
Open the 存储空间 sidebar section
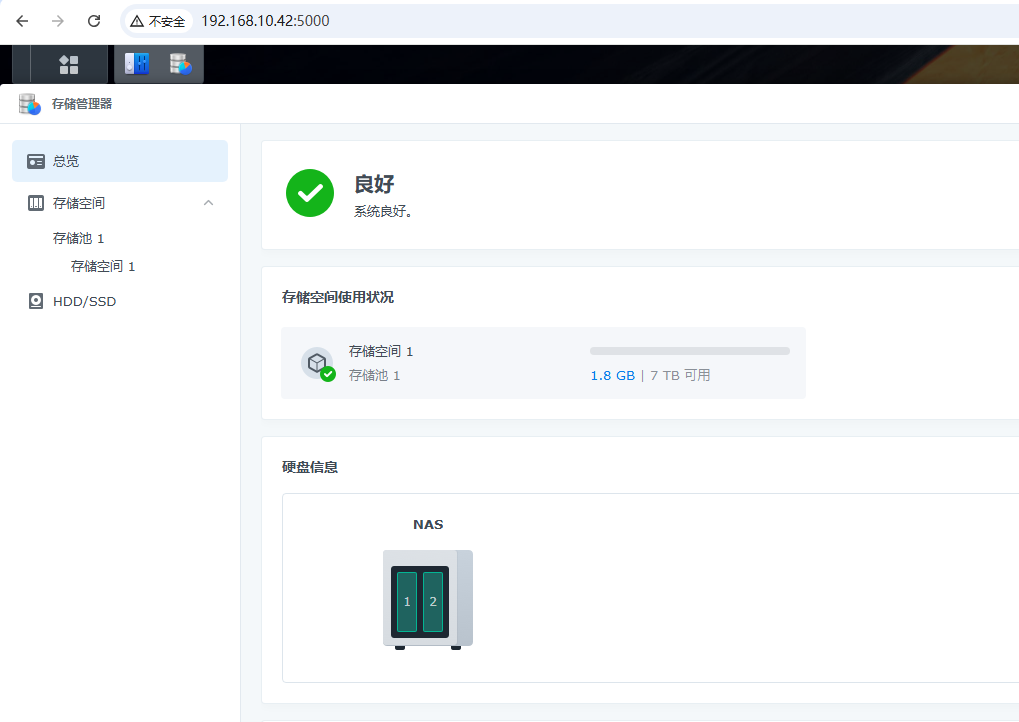pos(79,203)
